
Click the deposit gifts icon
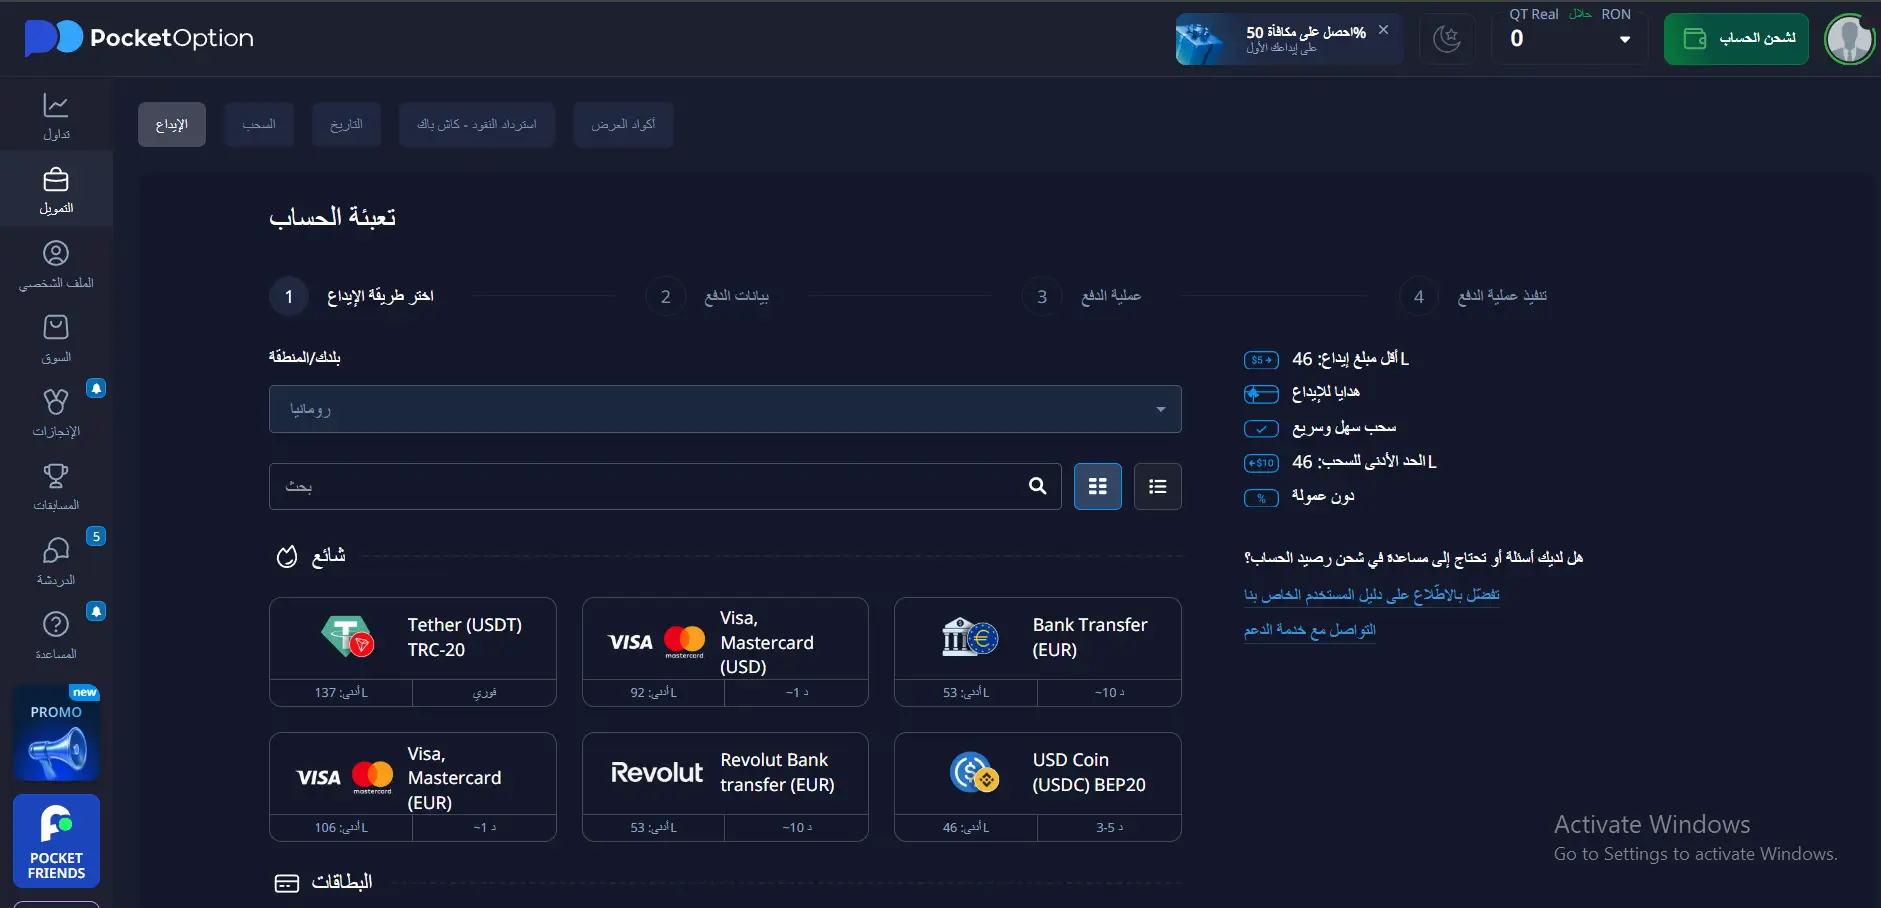point(1261,394)
